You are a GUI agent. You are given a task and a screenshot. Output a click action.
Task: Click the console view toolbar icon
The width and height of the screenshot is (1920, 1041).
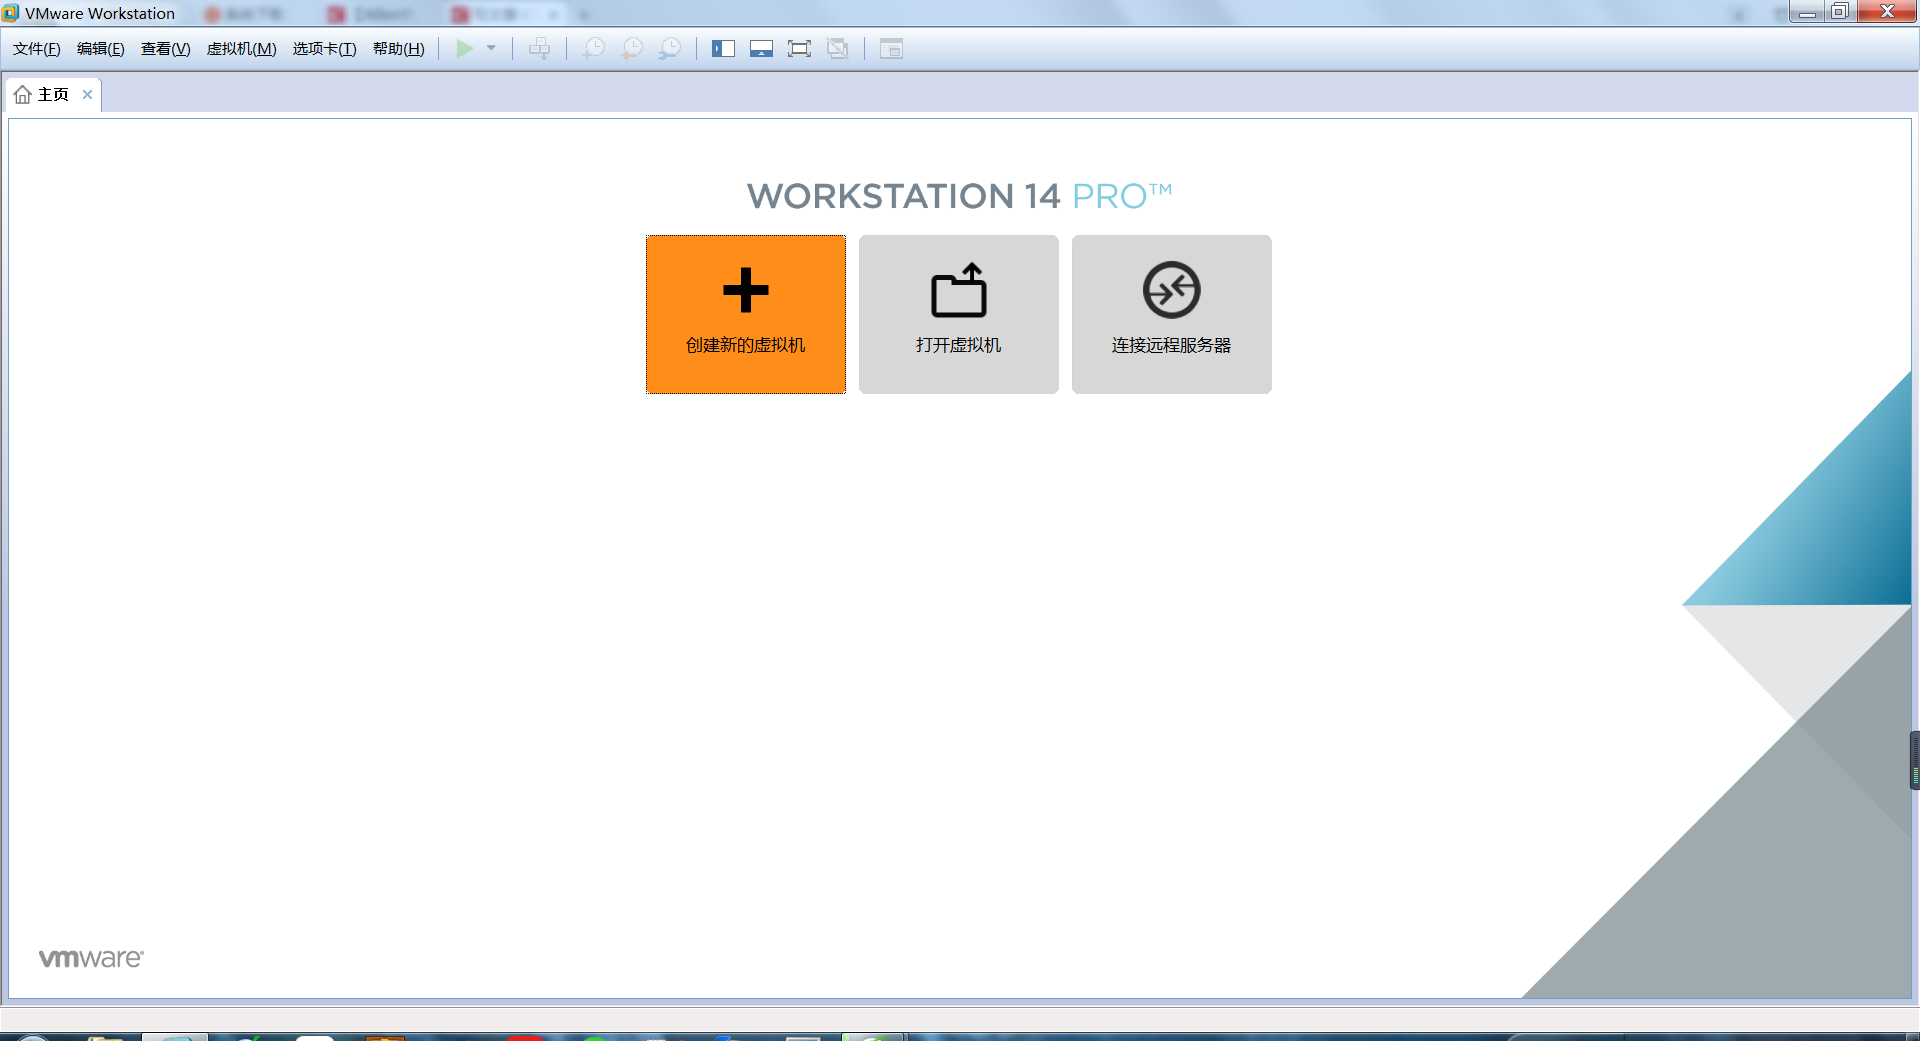[x=891, y=49]
